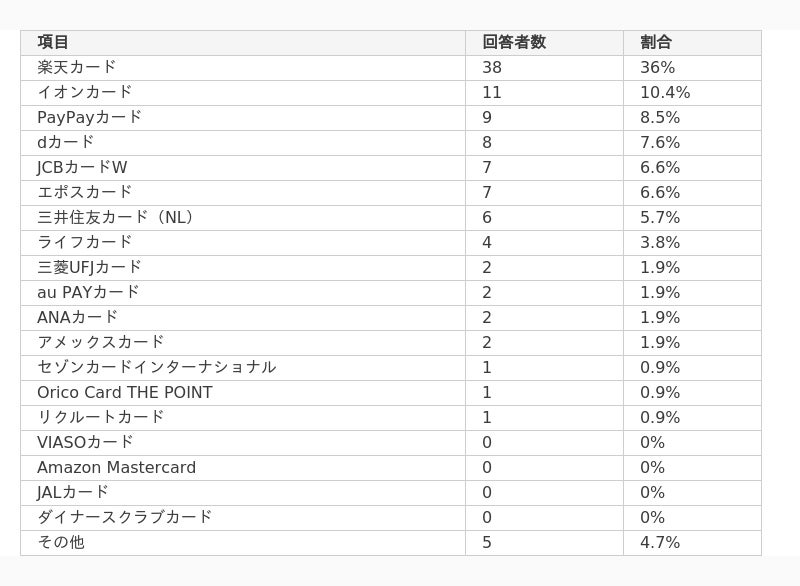Select the ダイナースクラブカード cell
The image size is (800, 586).
tap(243, 518)
